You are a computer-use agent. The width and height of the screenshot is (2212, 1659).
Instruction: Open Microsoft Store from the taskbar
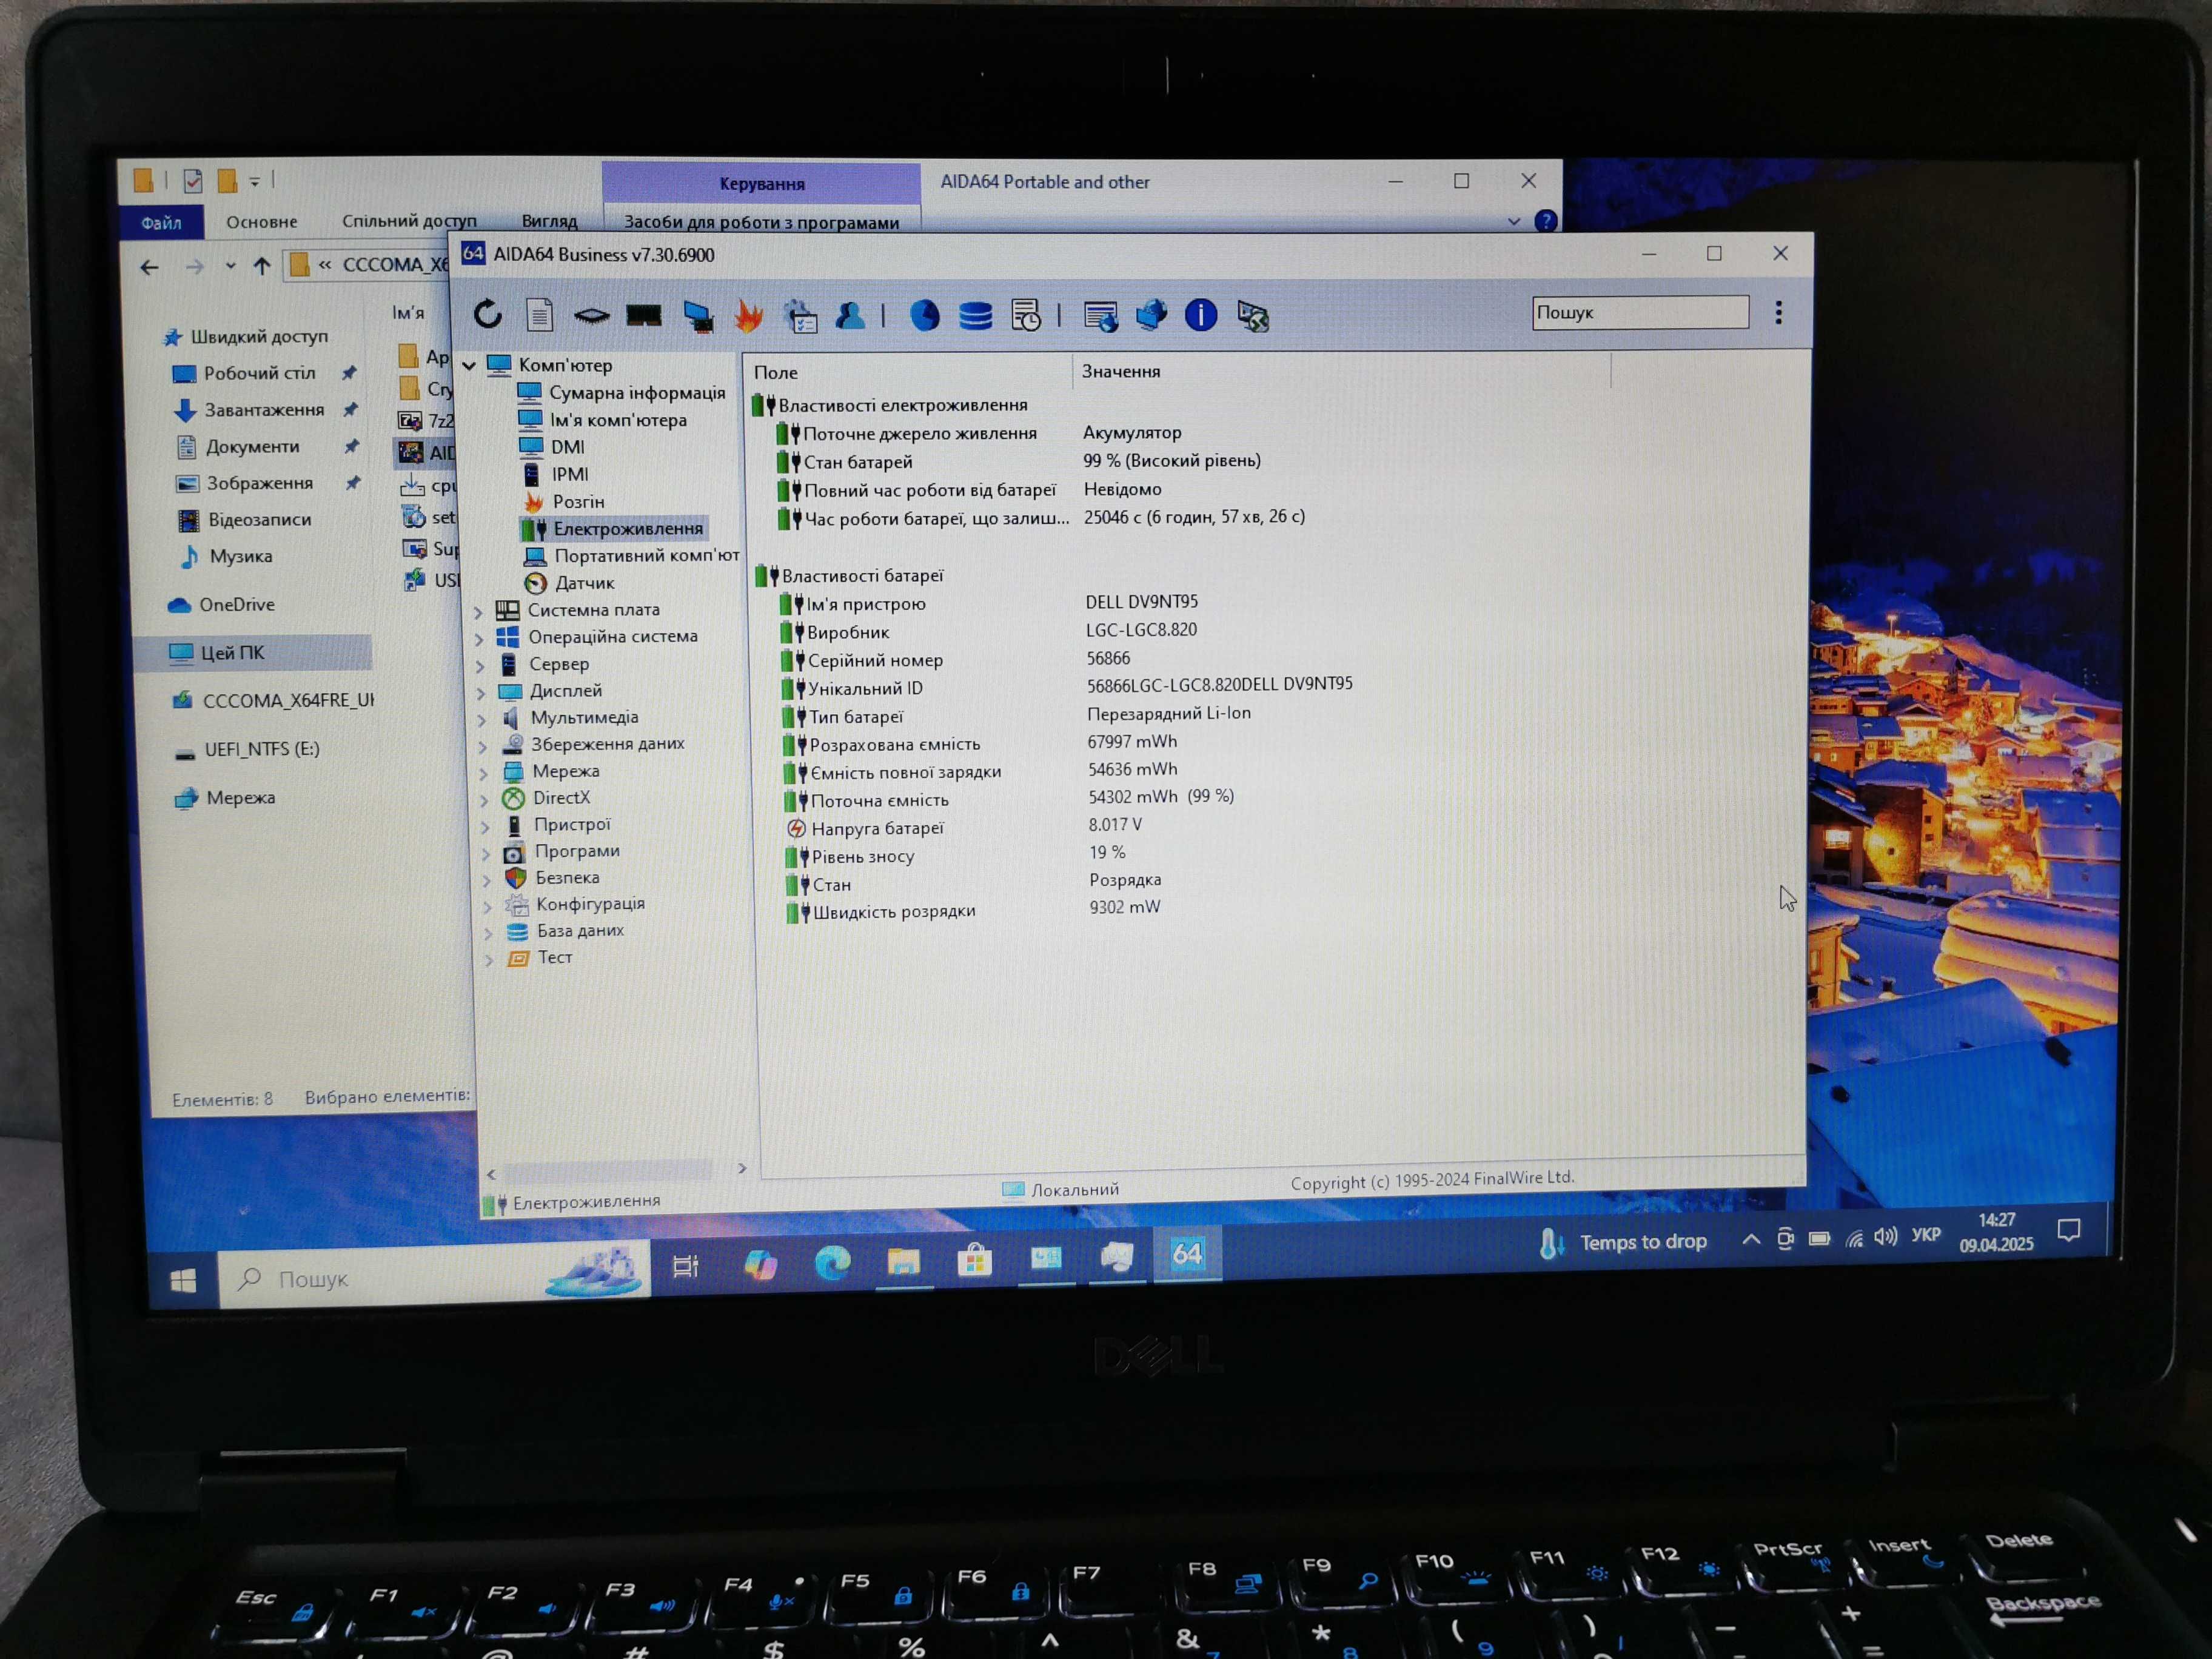[974, 1260]
